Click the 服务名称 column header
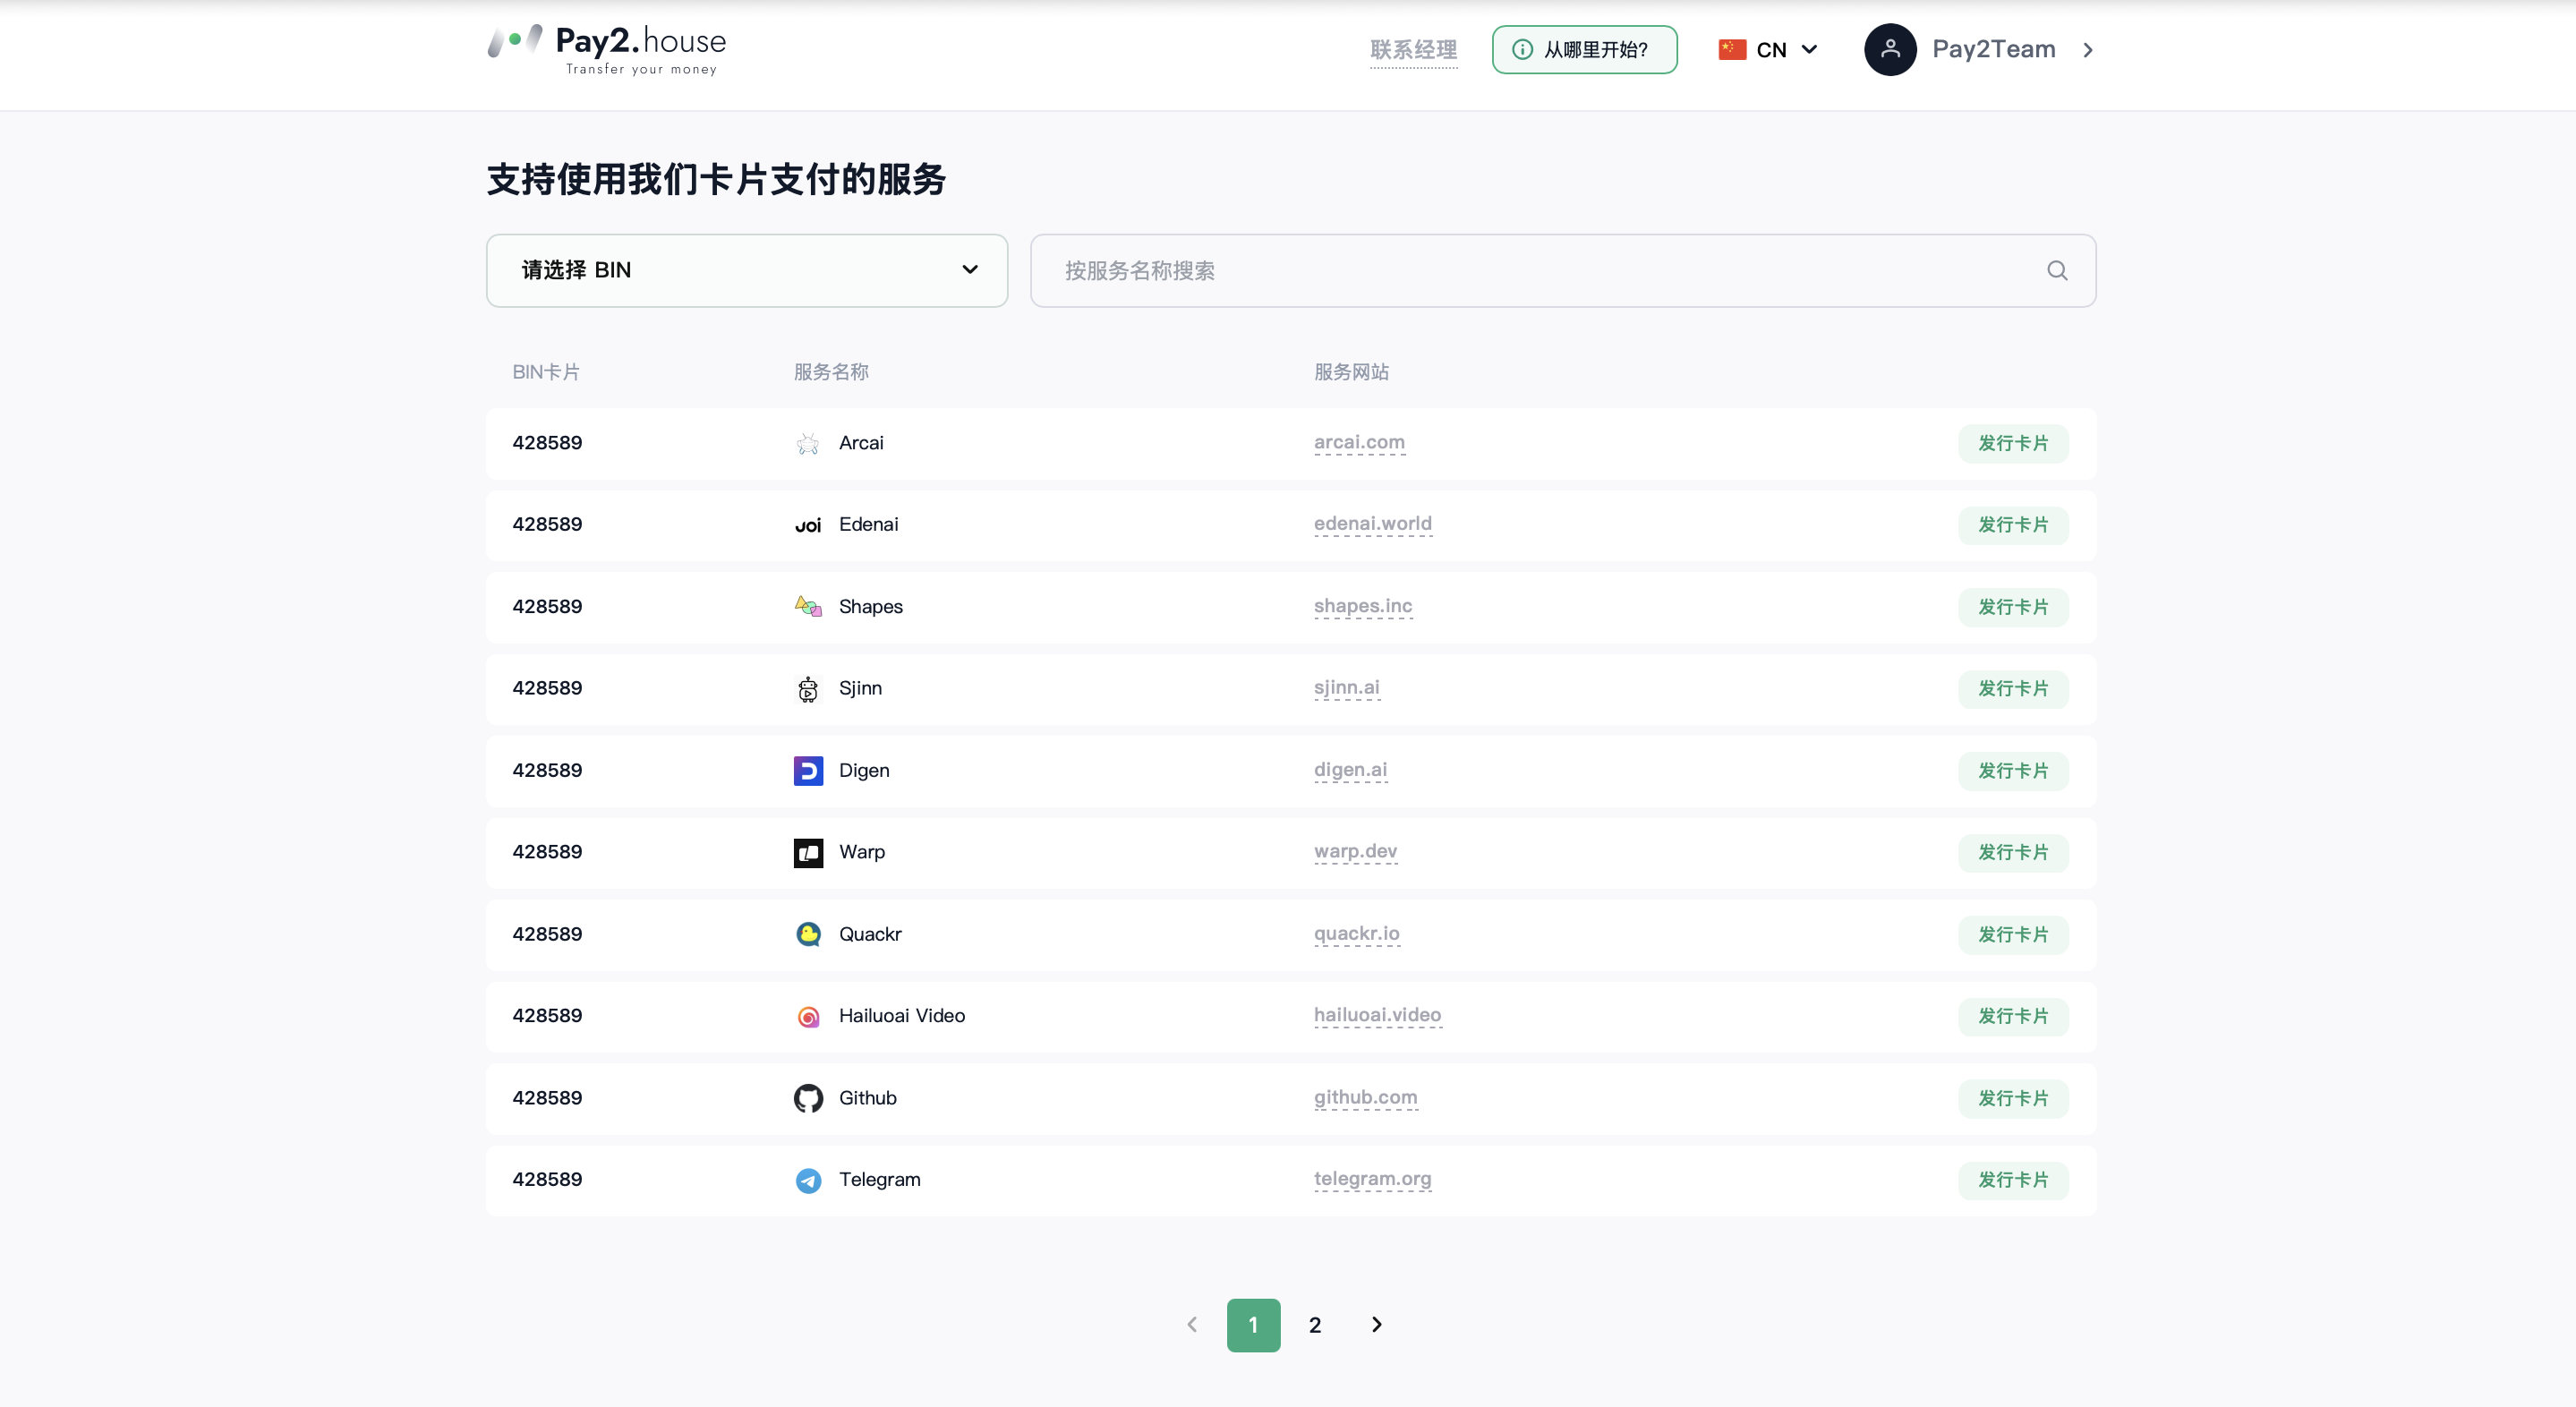The height and width of the screenshot is (1407, 2576). point(831,372)
